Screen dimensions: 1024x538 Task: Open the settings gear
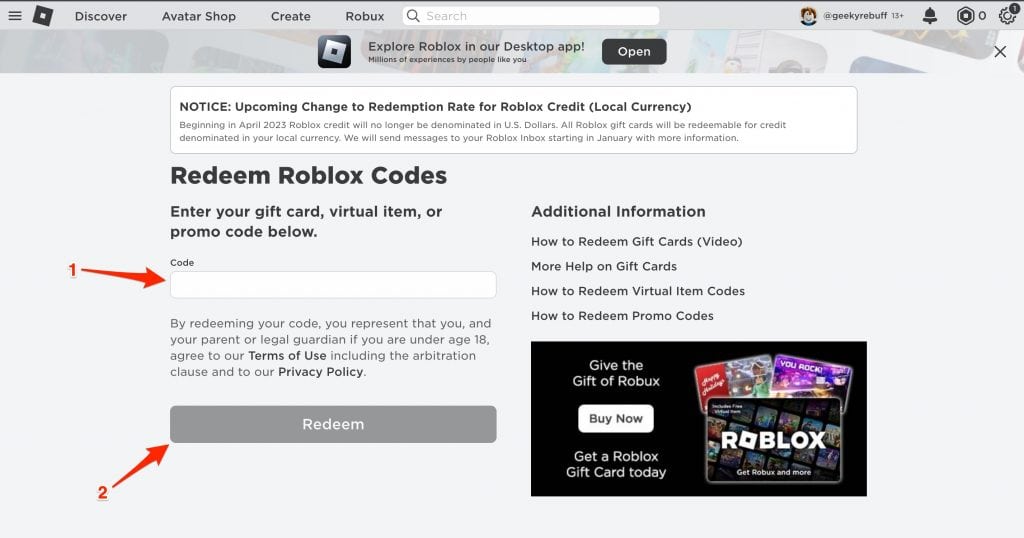[x=1008, y=16]
